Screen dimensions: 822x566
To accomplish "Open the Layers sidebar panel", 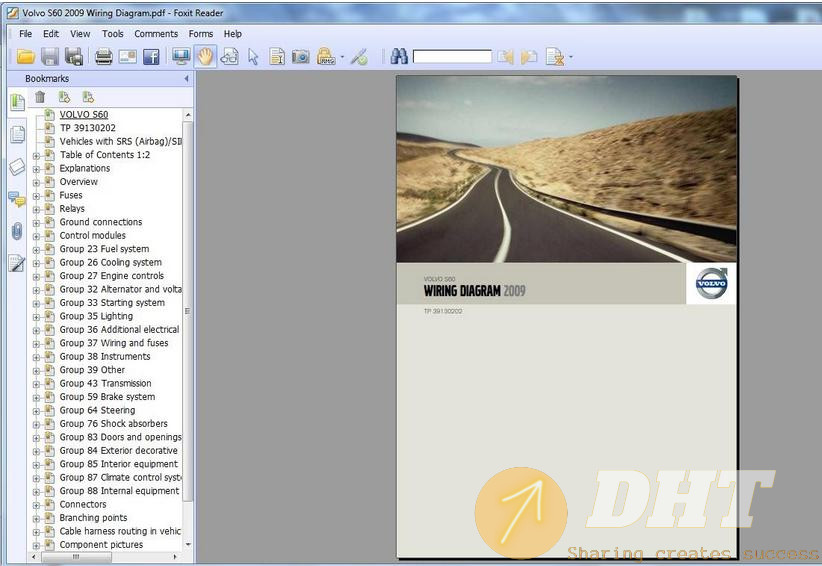I will (x=17, y=167).
